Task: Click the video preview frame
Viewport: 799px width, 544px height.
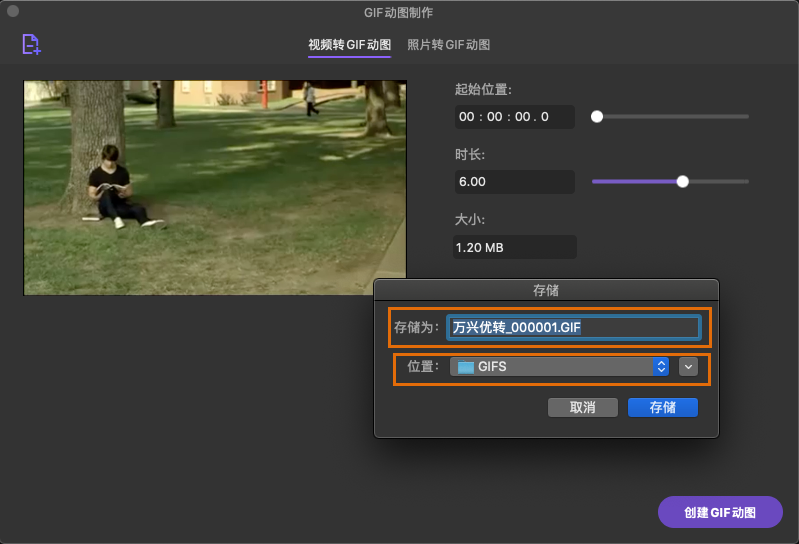Action: [x=215, y=187]
